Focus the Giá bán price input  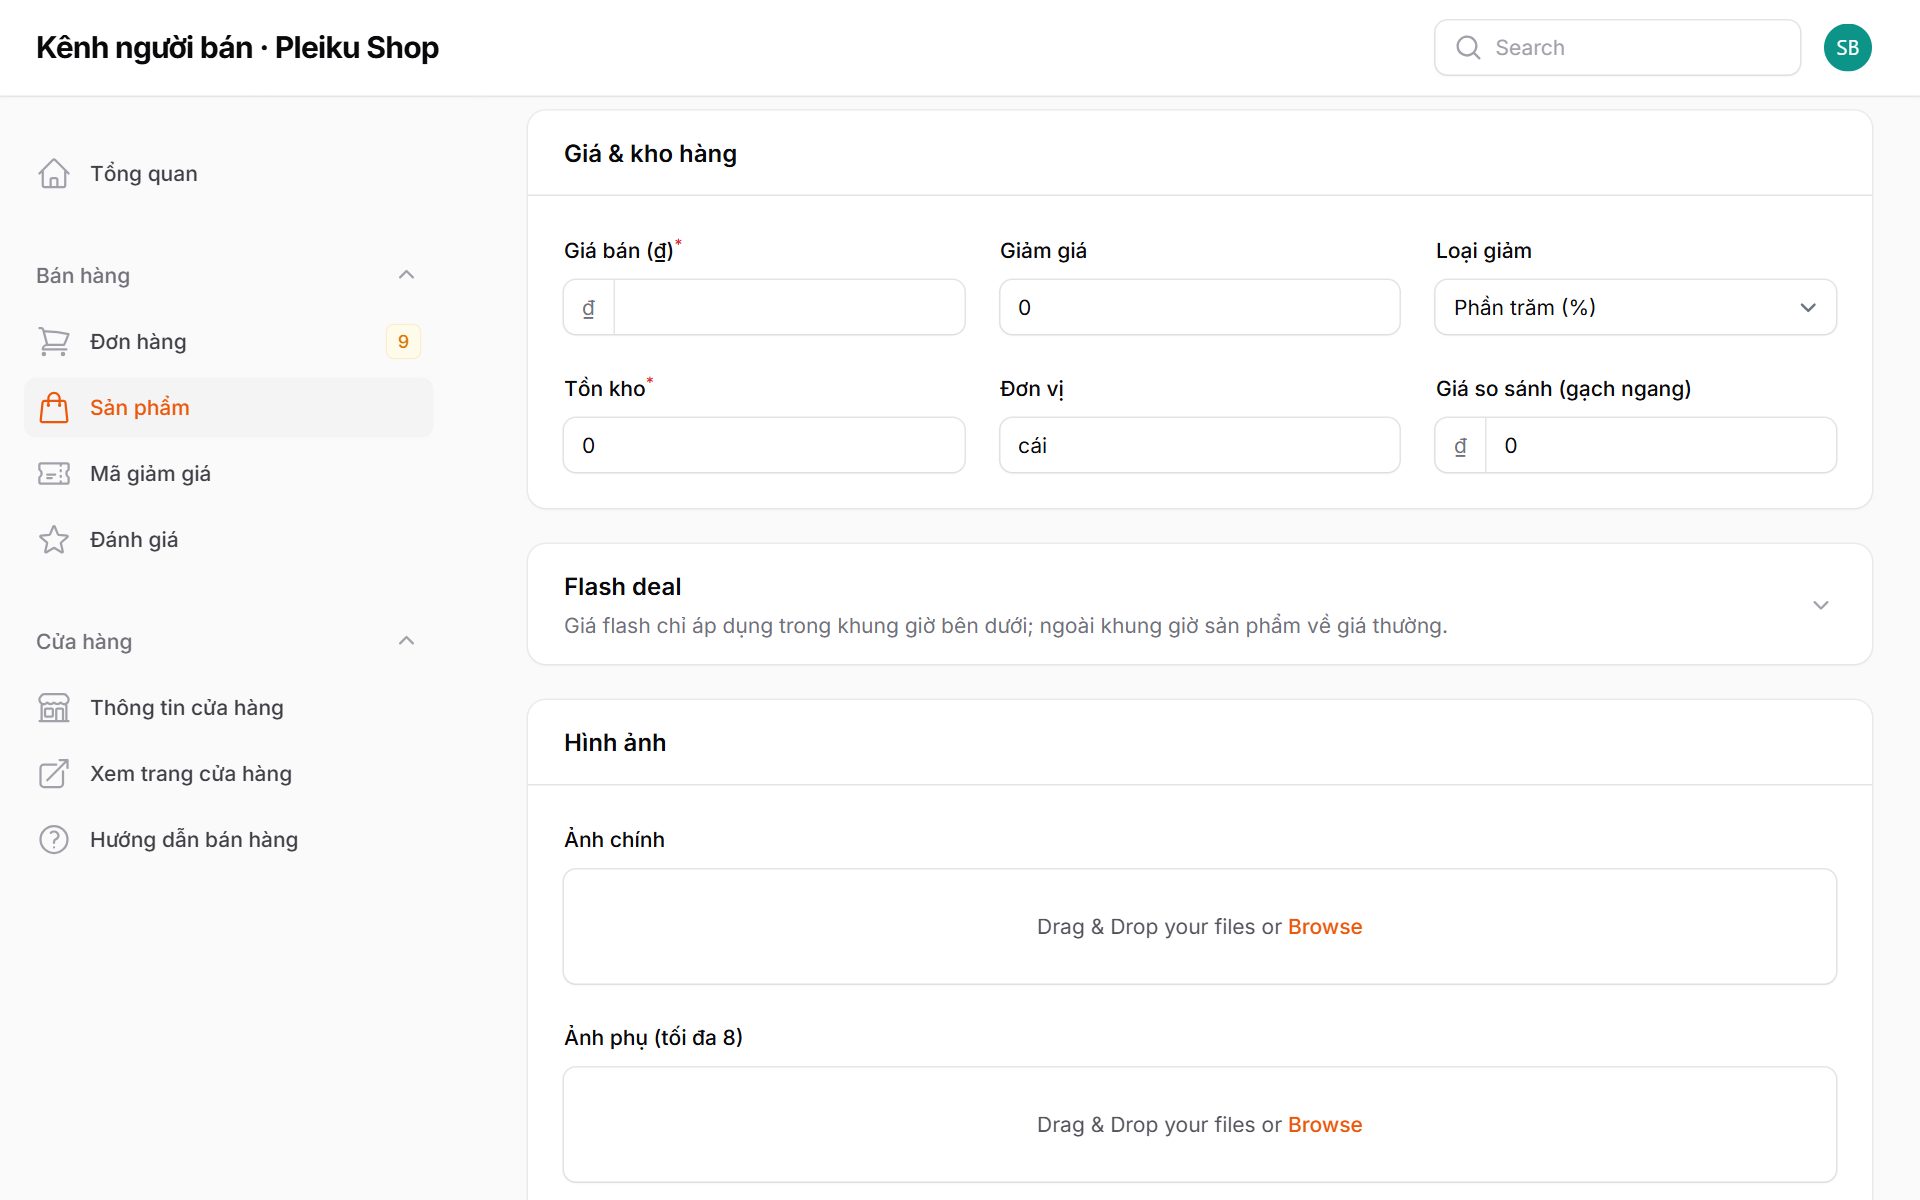click(789, 307)
